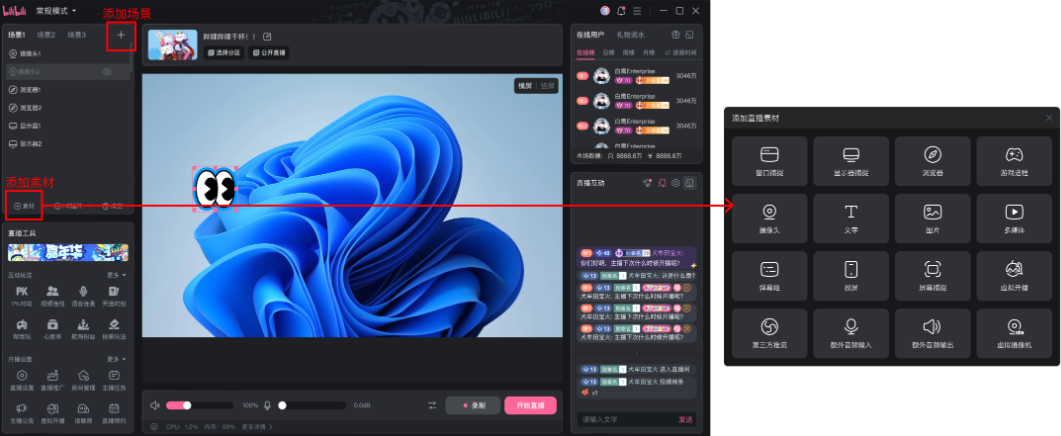Open the 常规模式 mode dropdown
This screenshot has height=436, width=1061.
click(56, 10)
